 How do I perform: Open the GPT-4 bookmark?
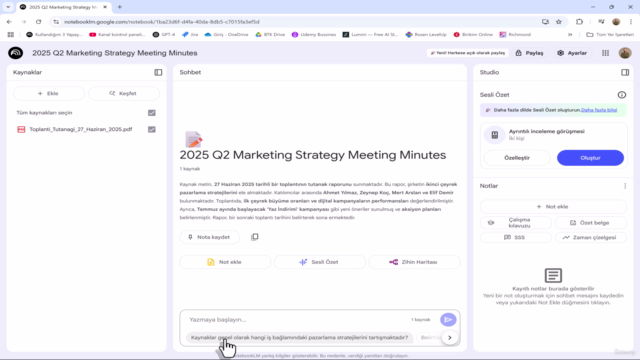click(x=164, y=35)
